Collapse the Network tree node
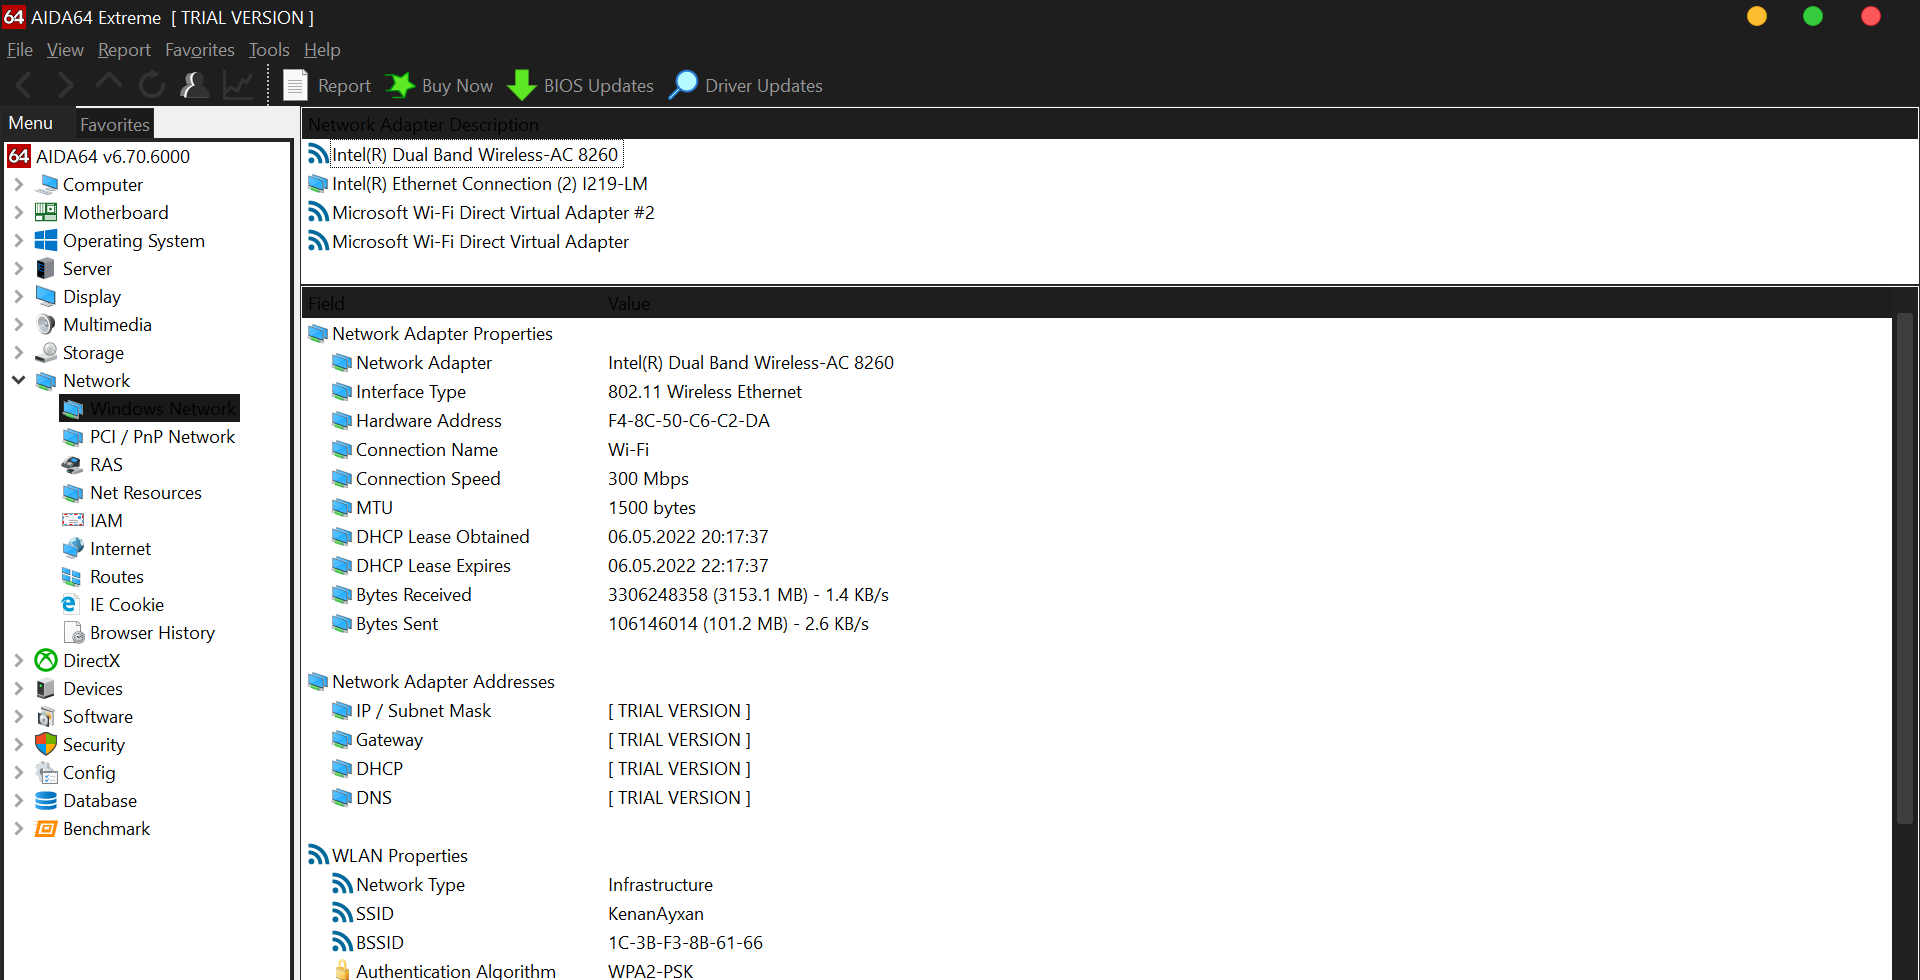Screen dimensions: 1920x980 tap(18, 380)
